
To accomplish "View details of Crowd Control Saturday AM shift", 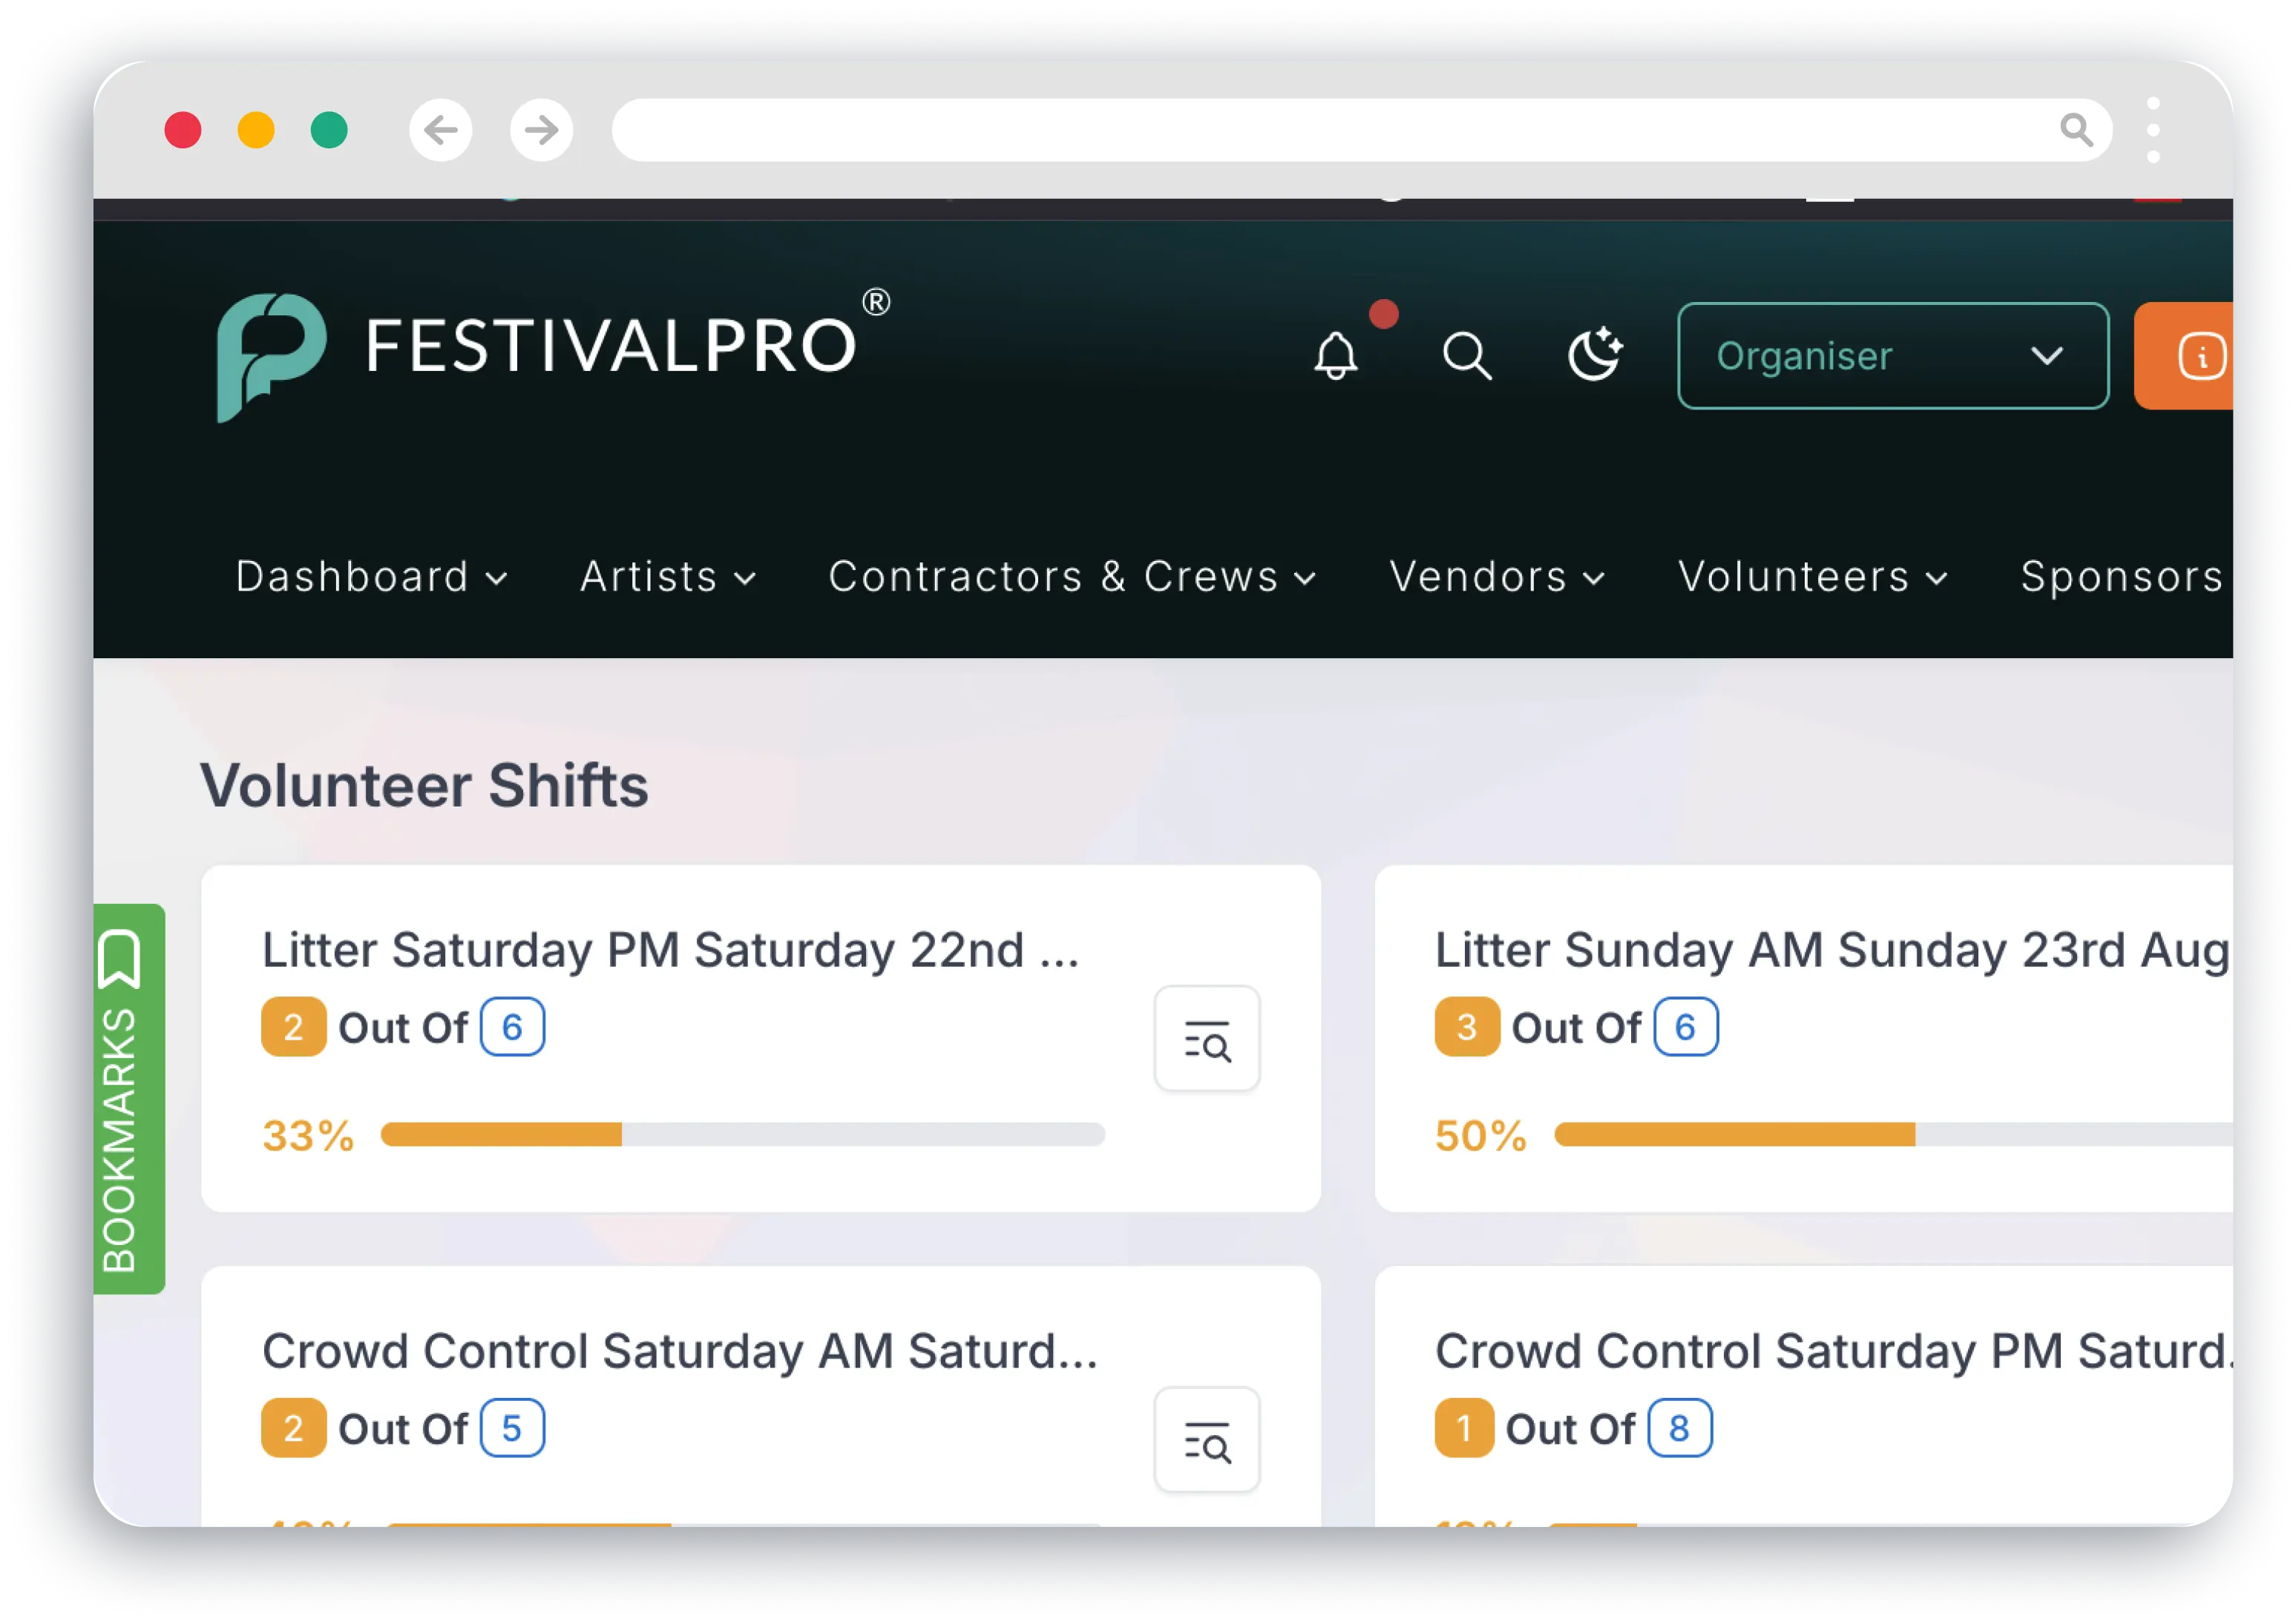I will tap(1206, 1440).
